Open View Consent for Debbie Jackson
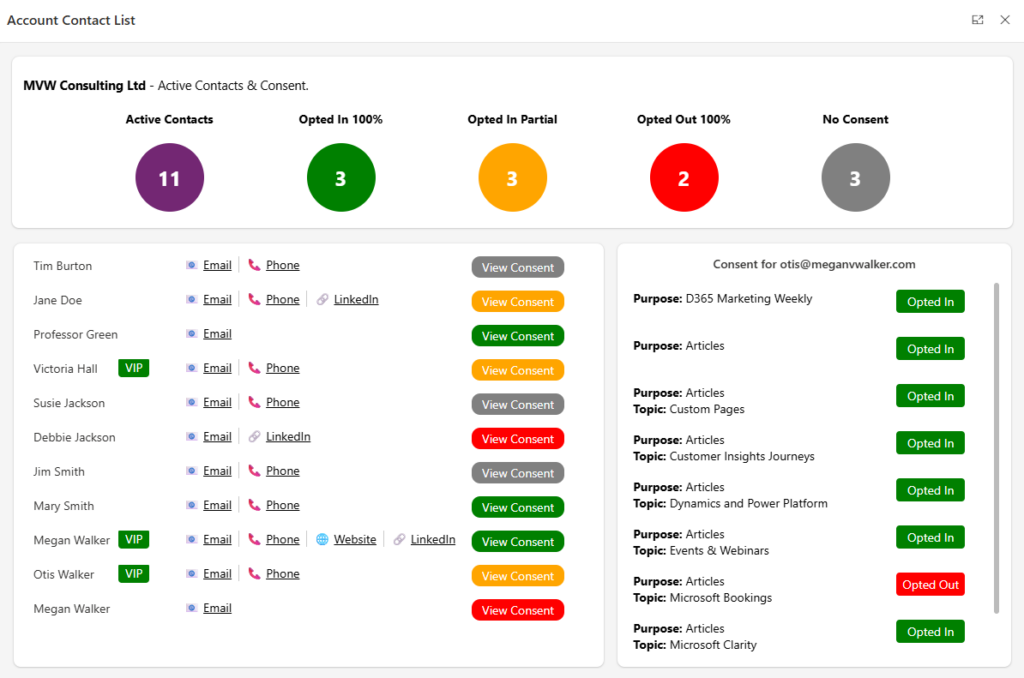 click(x=517, y=439)
